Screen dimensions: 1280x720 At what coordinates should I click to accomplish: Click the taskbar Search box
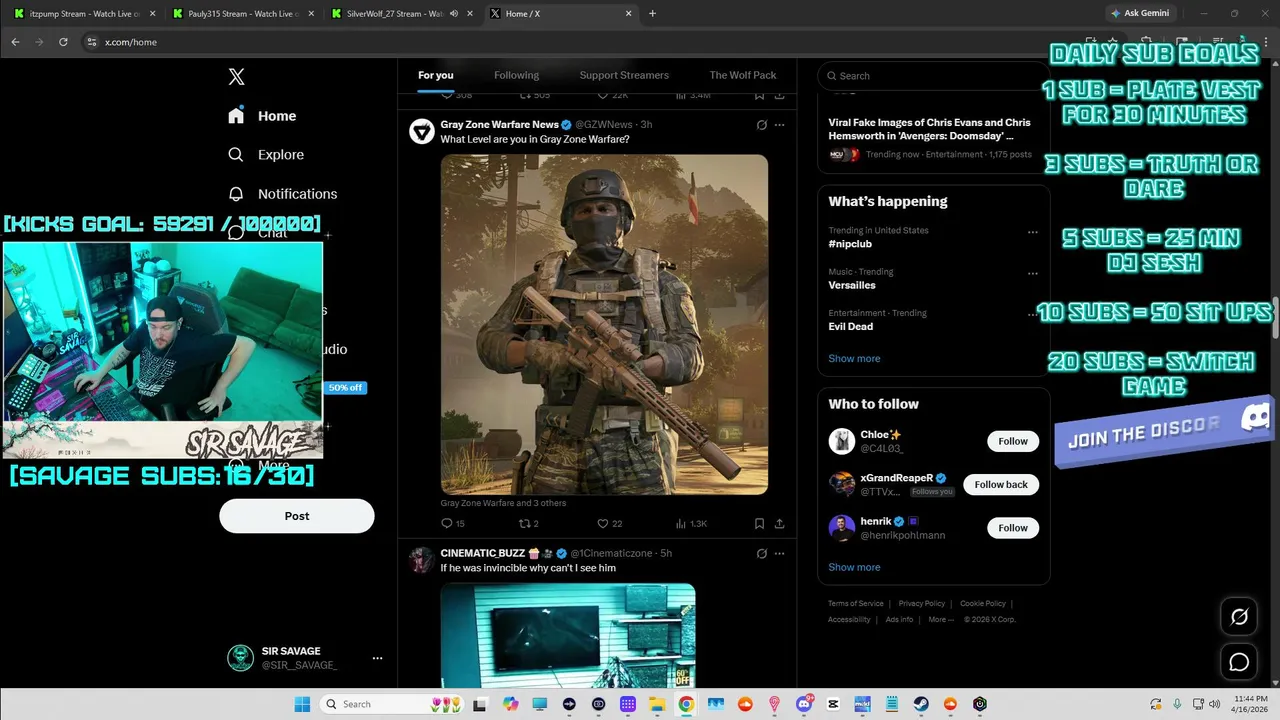pyautogui.click(x=393, y=704)
